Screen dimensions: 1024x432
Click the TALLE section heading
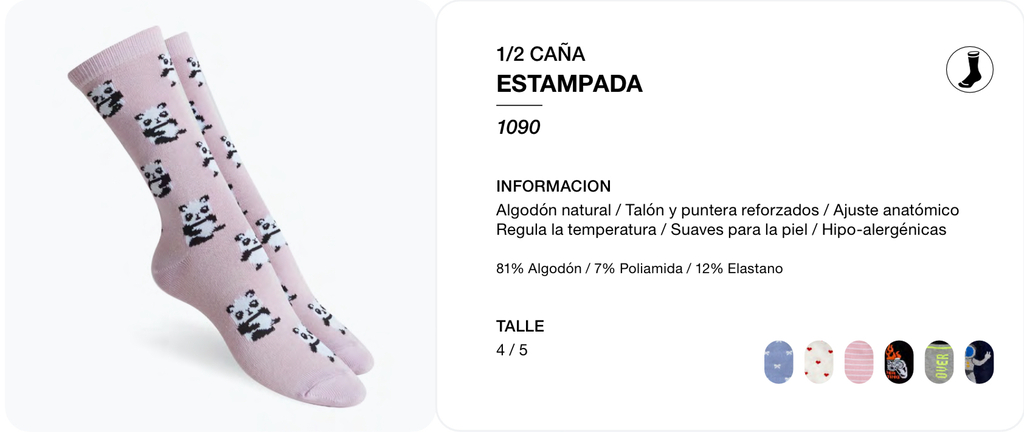click(520, 326)
